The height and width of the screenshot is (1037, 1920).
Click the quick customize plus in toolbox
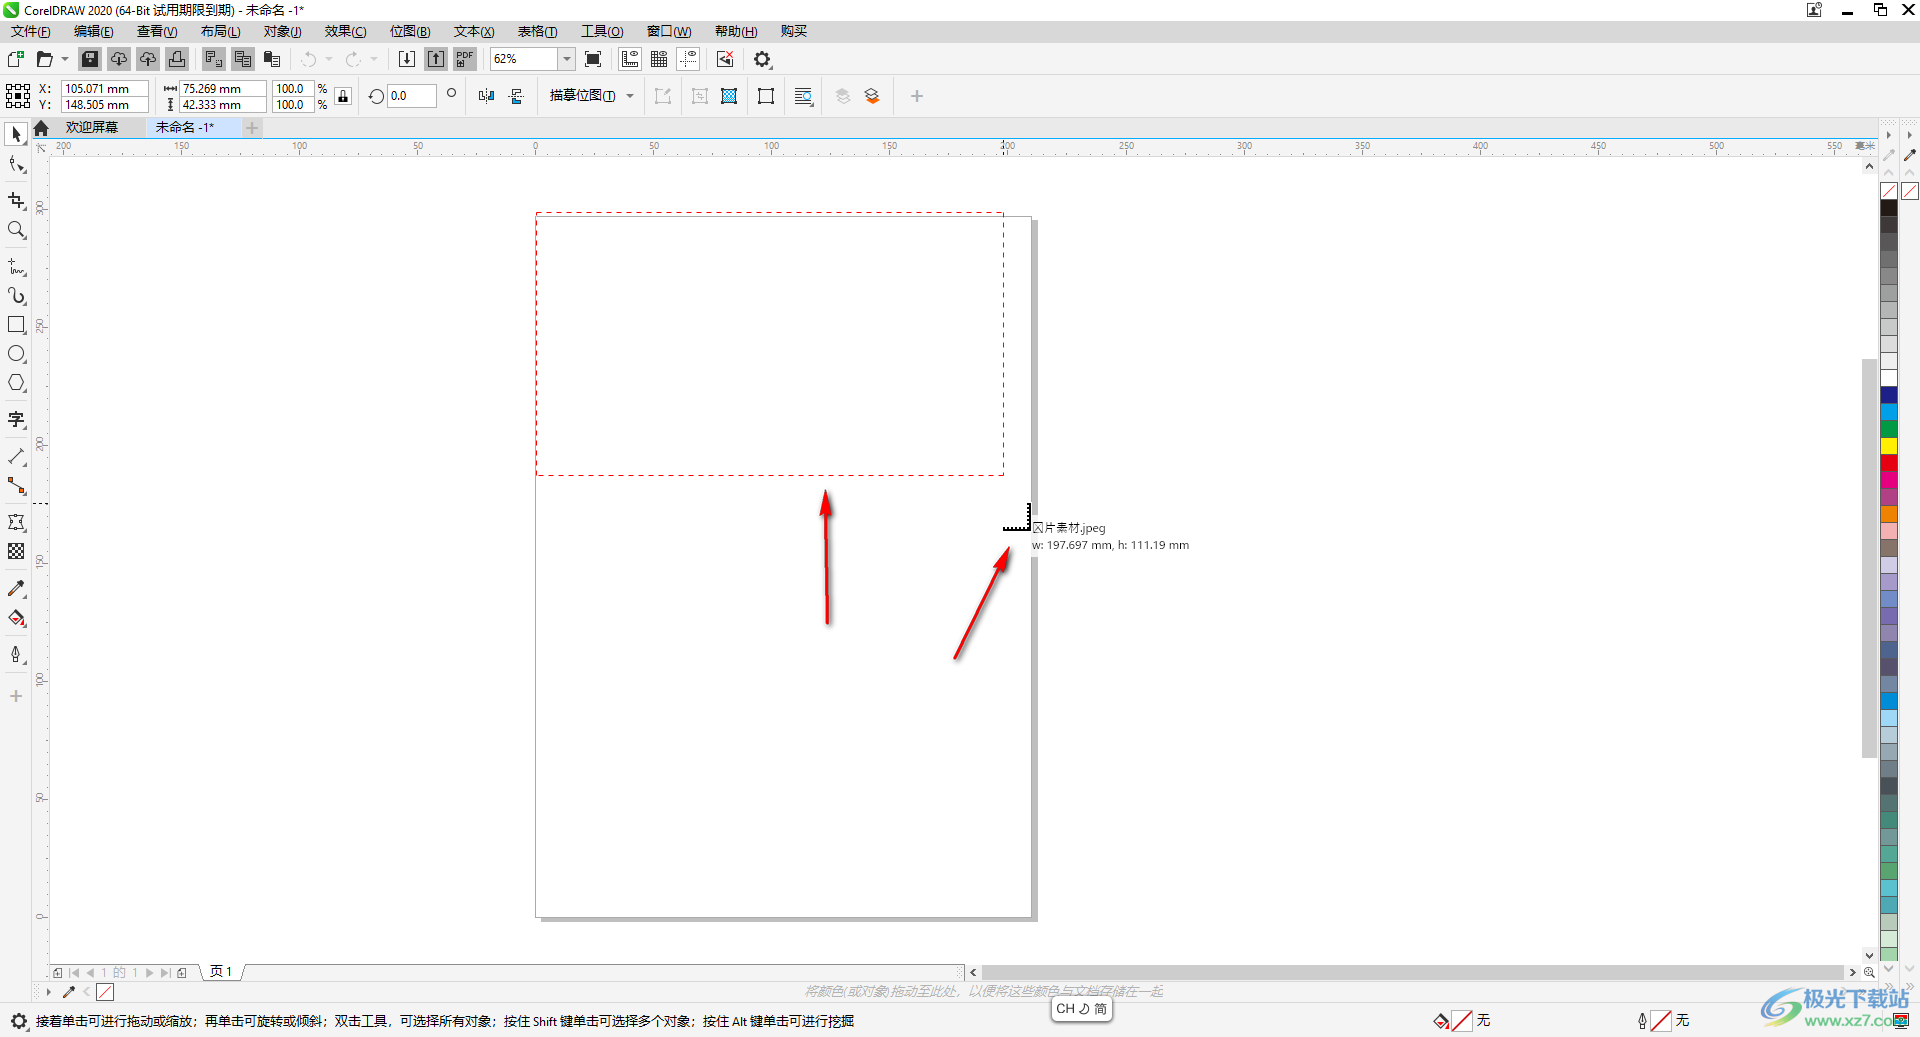16,695
